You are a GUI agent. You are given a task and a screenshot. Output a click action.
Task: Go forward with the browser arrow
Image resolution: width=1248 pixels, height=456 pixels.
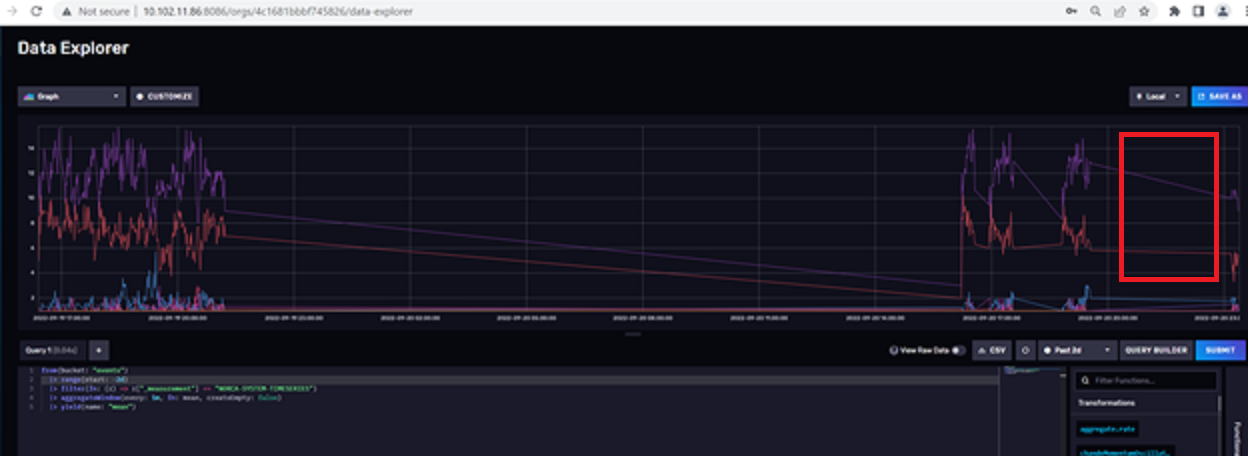tap(11, 12)
